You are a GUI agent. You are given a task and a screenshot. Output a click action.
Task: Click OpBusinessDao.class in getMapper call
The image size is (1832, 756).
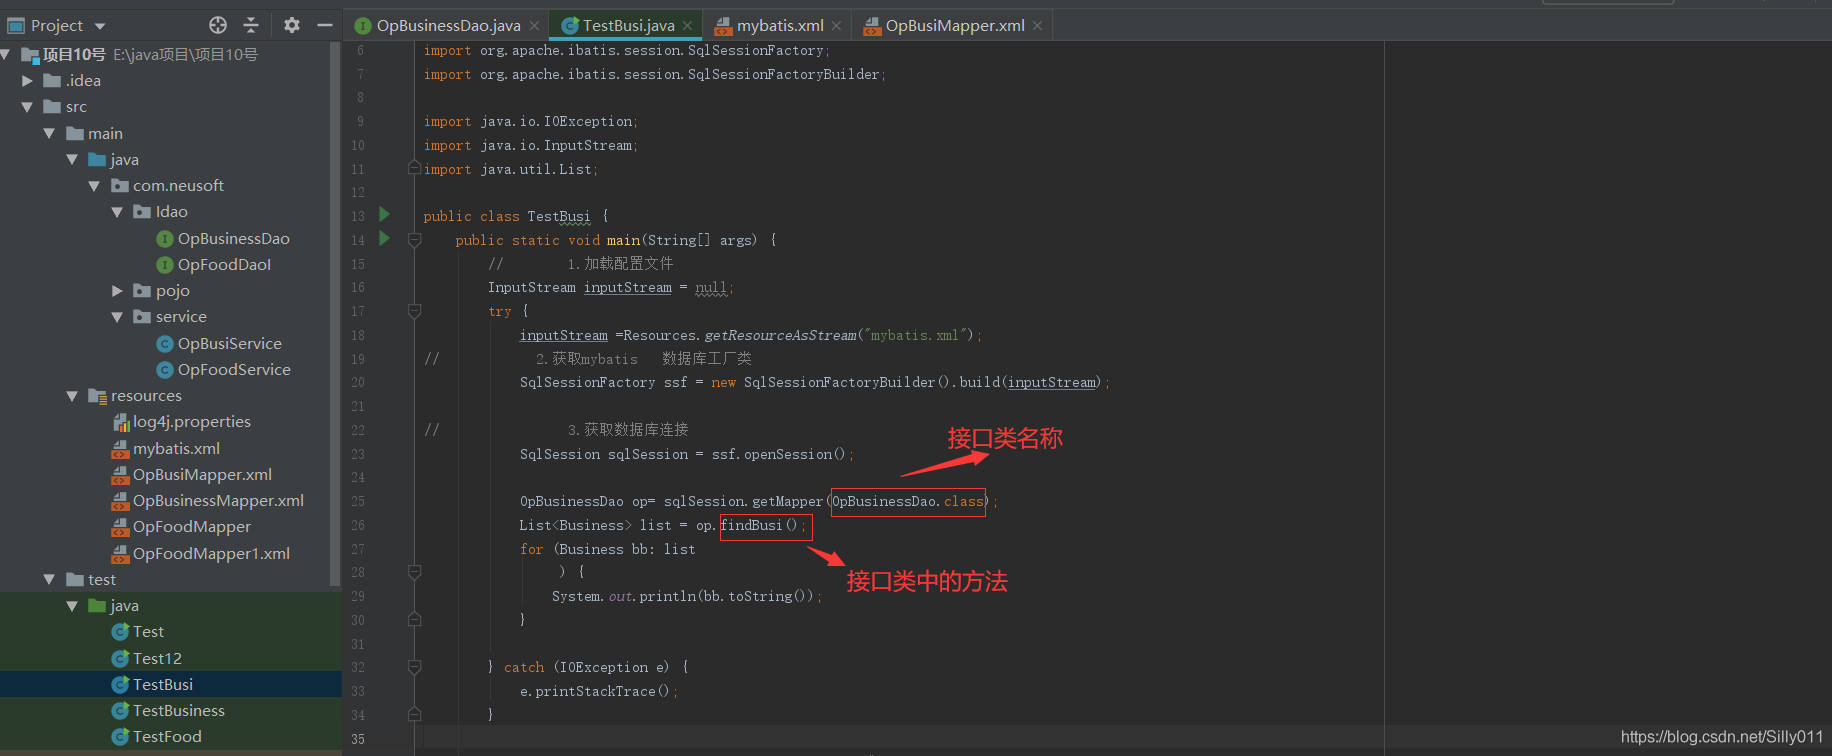coord(908,502)
